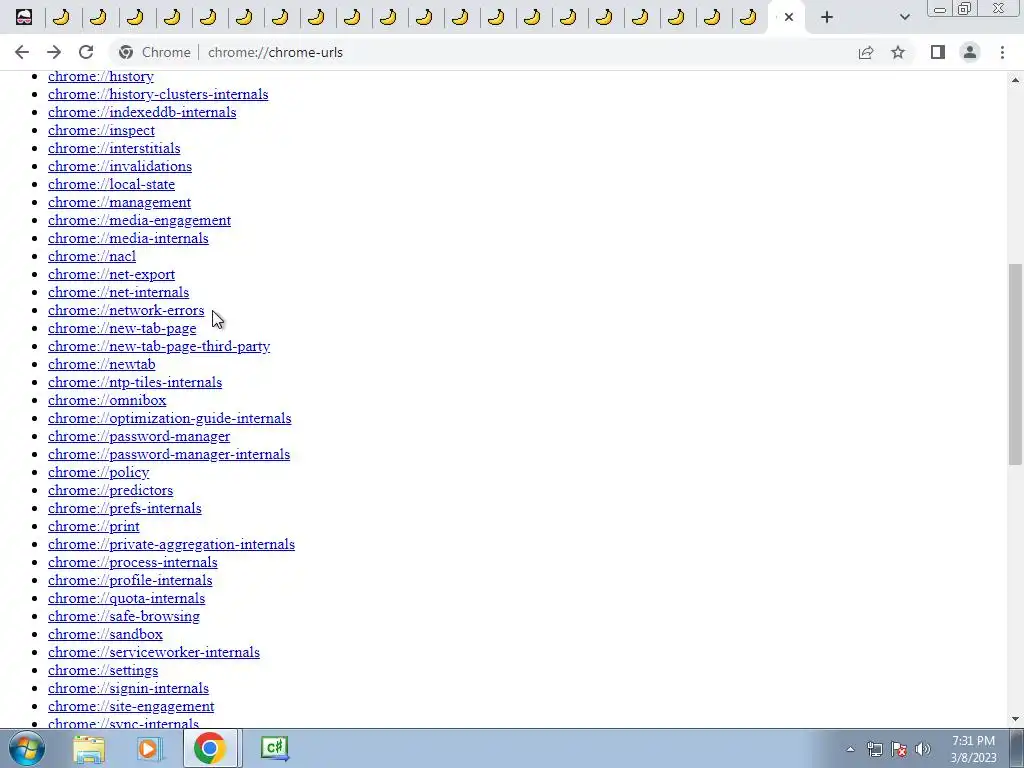Follow the chrome://local-state link
This screenshot has width=1024, height=768.
[x=111, y=184]
